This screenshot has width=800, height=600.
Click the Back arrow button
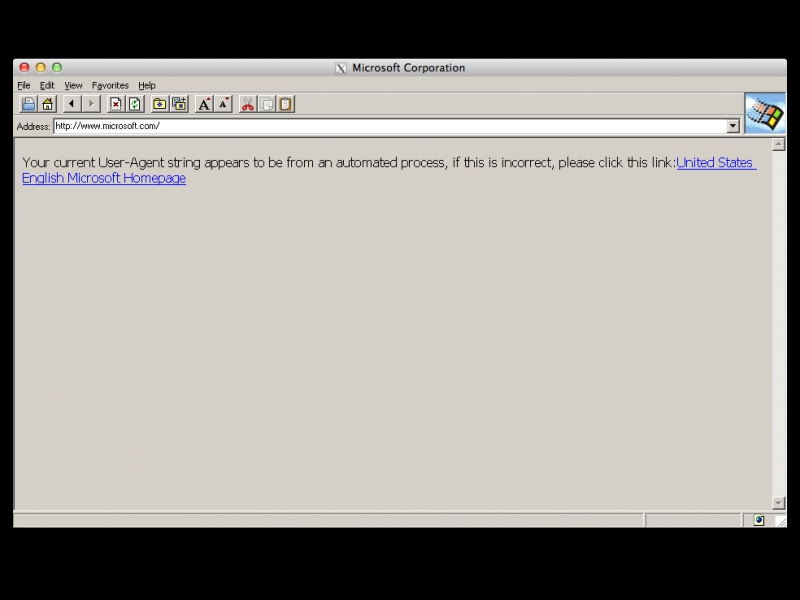(72, 104)
